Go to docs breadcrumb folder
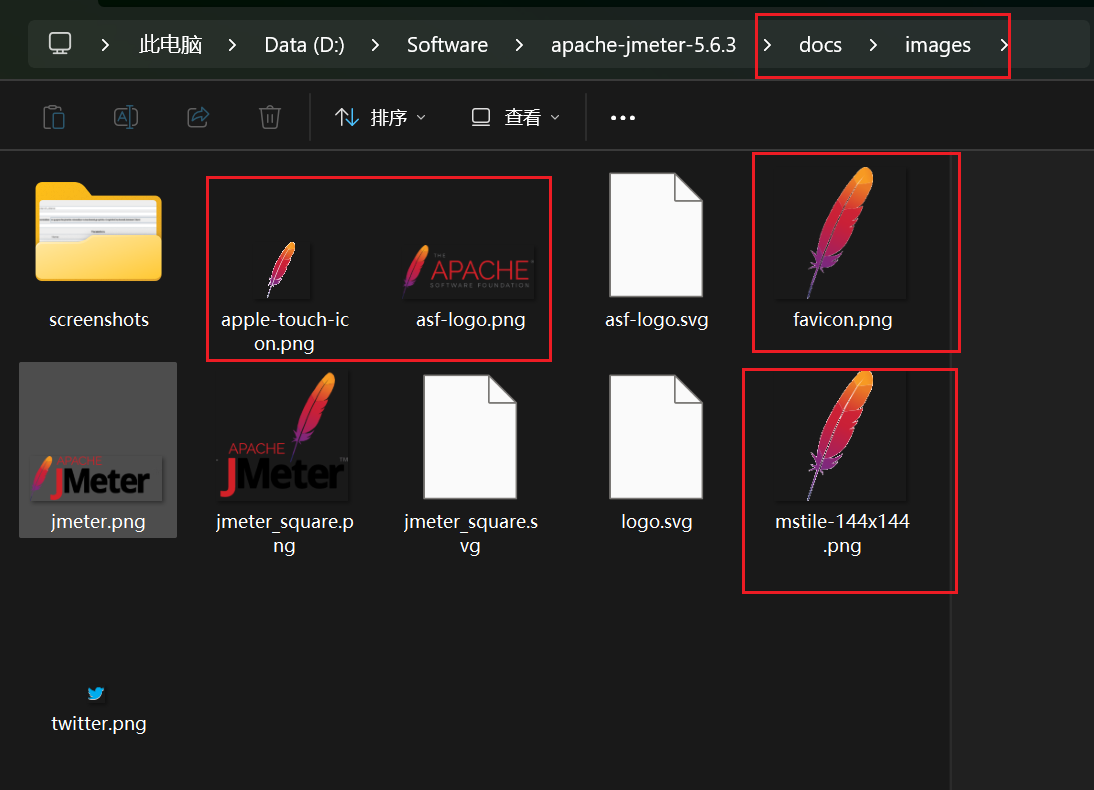This screenshot has width=1094, height=790. [x=820, y=45]
